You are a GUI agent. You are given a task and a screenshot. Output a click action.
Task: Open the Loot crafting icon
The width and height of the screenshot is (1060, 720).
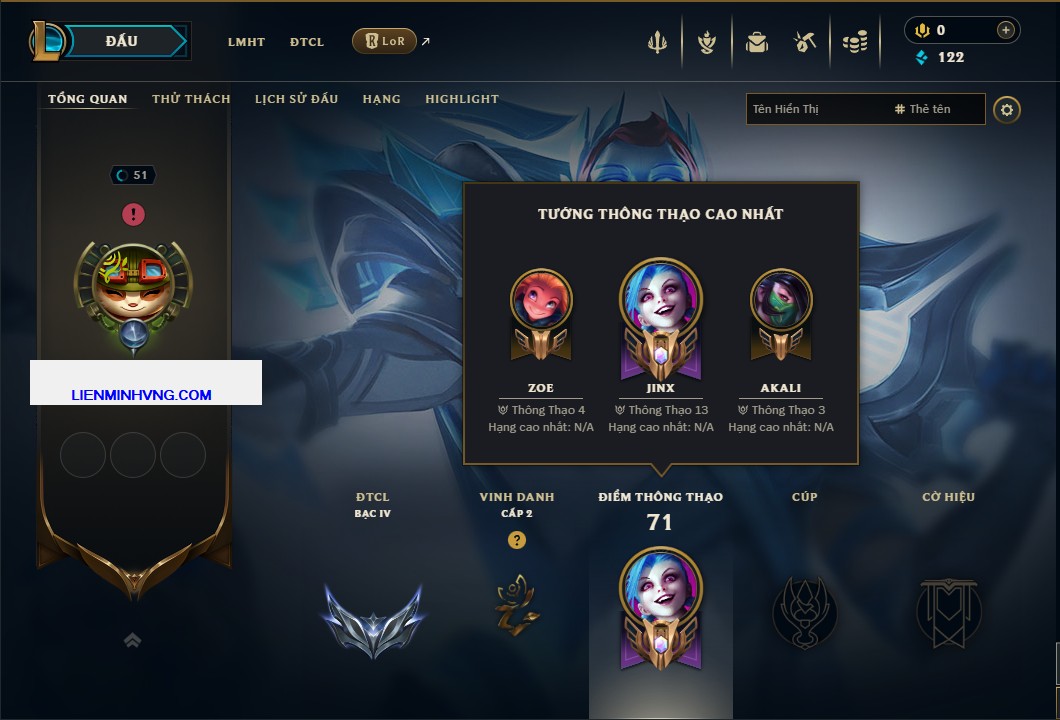click(x=707, y=42)
